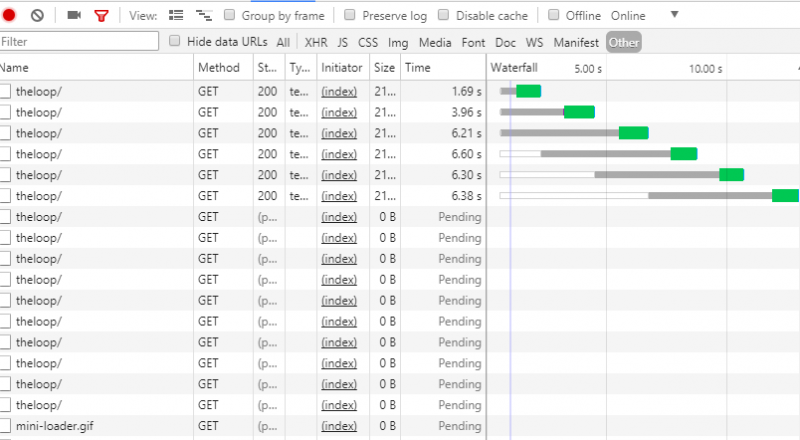Click file icon of the 6.38 s request
800x440 pixels.
[x=5, y=196]
